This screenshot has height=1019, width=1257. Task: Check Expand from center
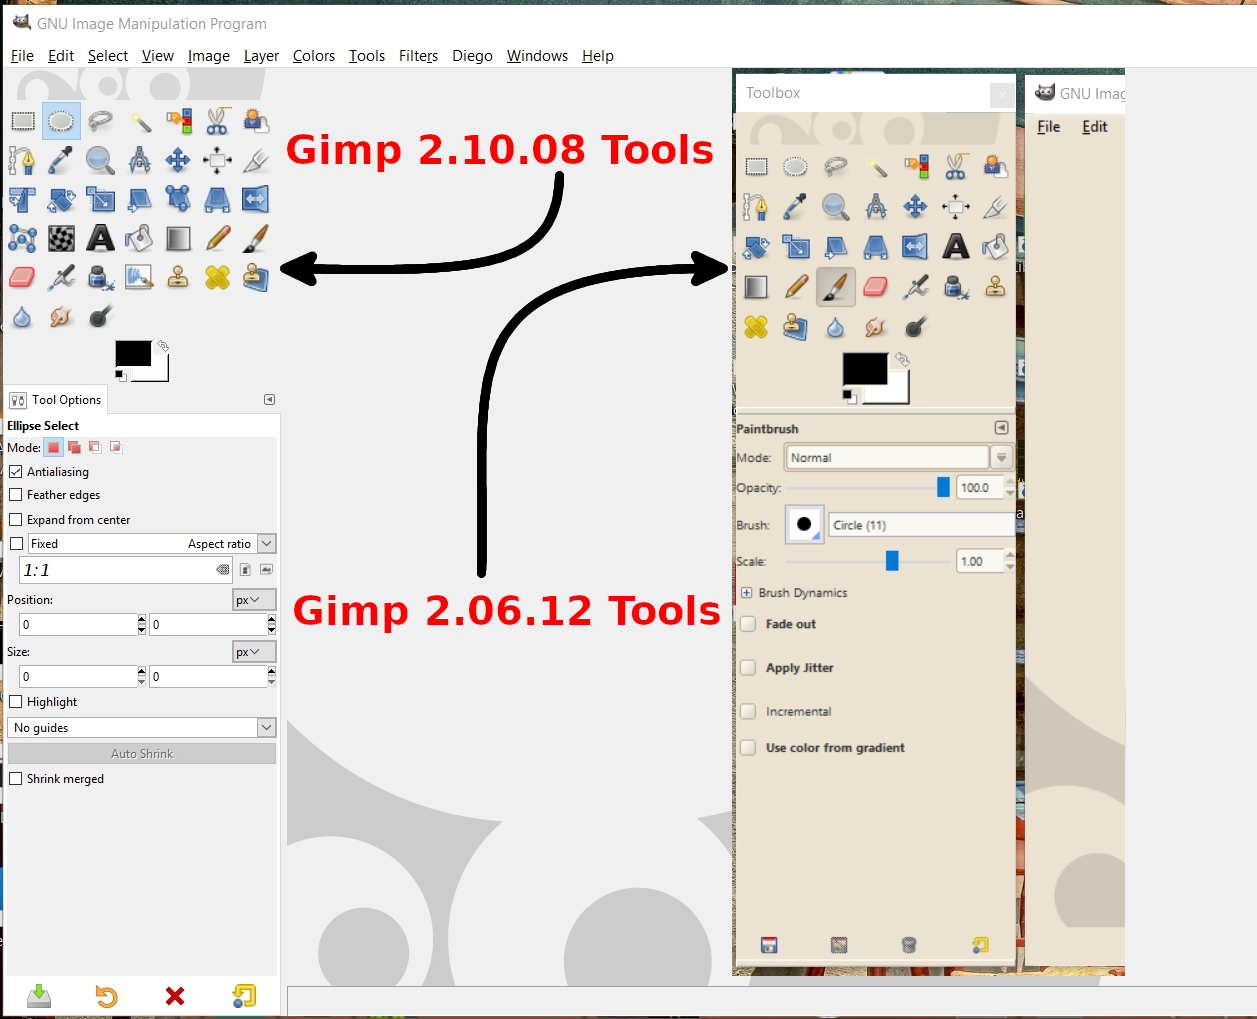[16, 519]
